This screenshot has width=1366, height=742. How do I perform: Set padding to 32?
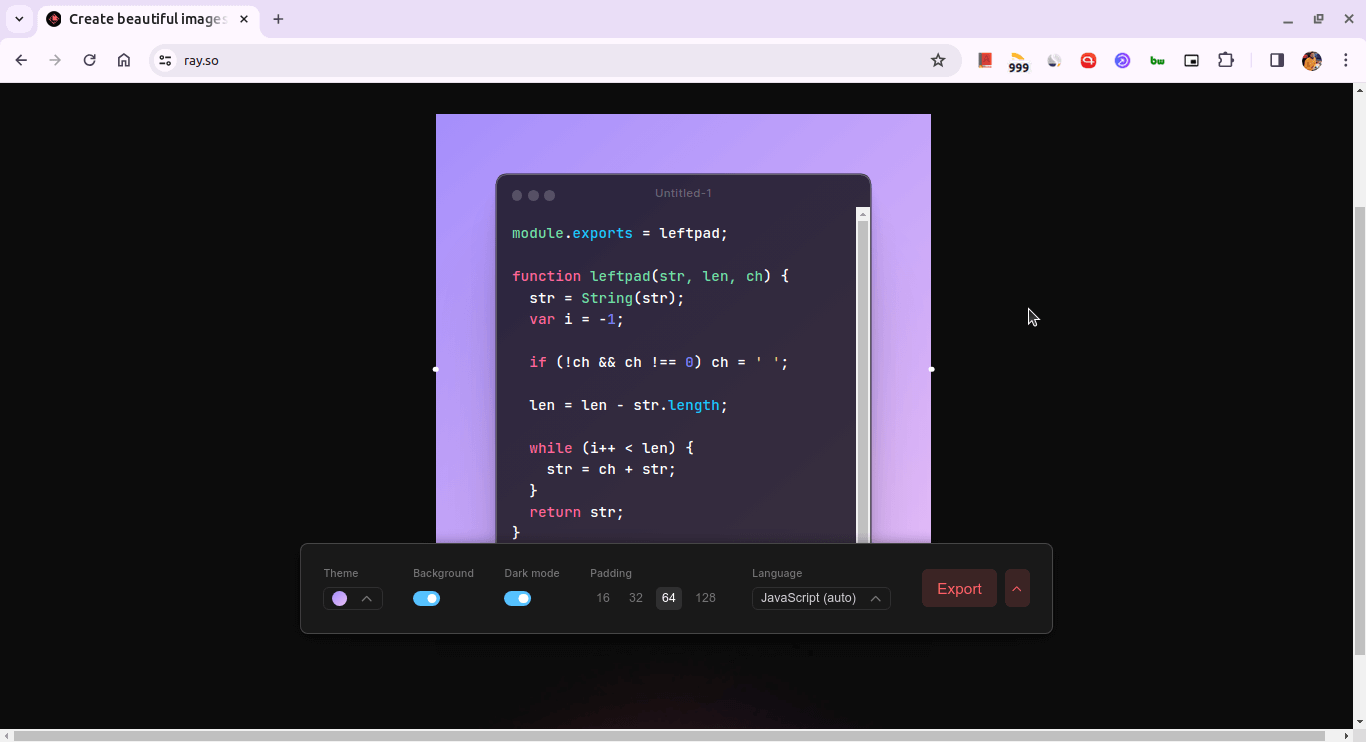[636, 598]
